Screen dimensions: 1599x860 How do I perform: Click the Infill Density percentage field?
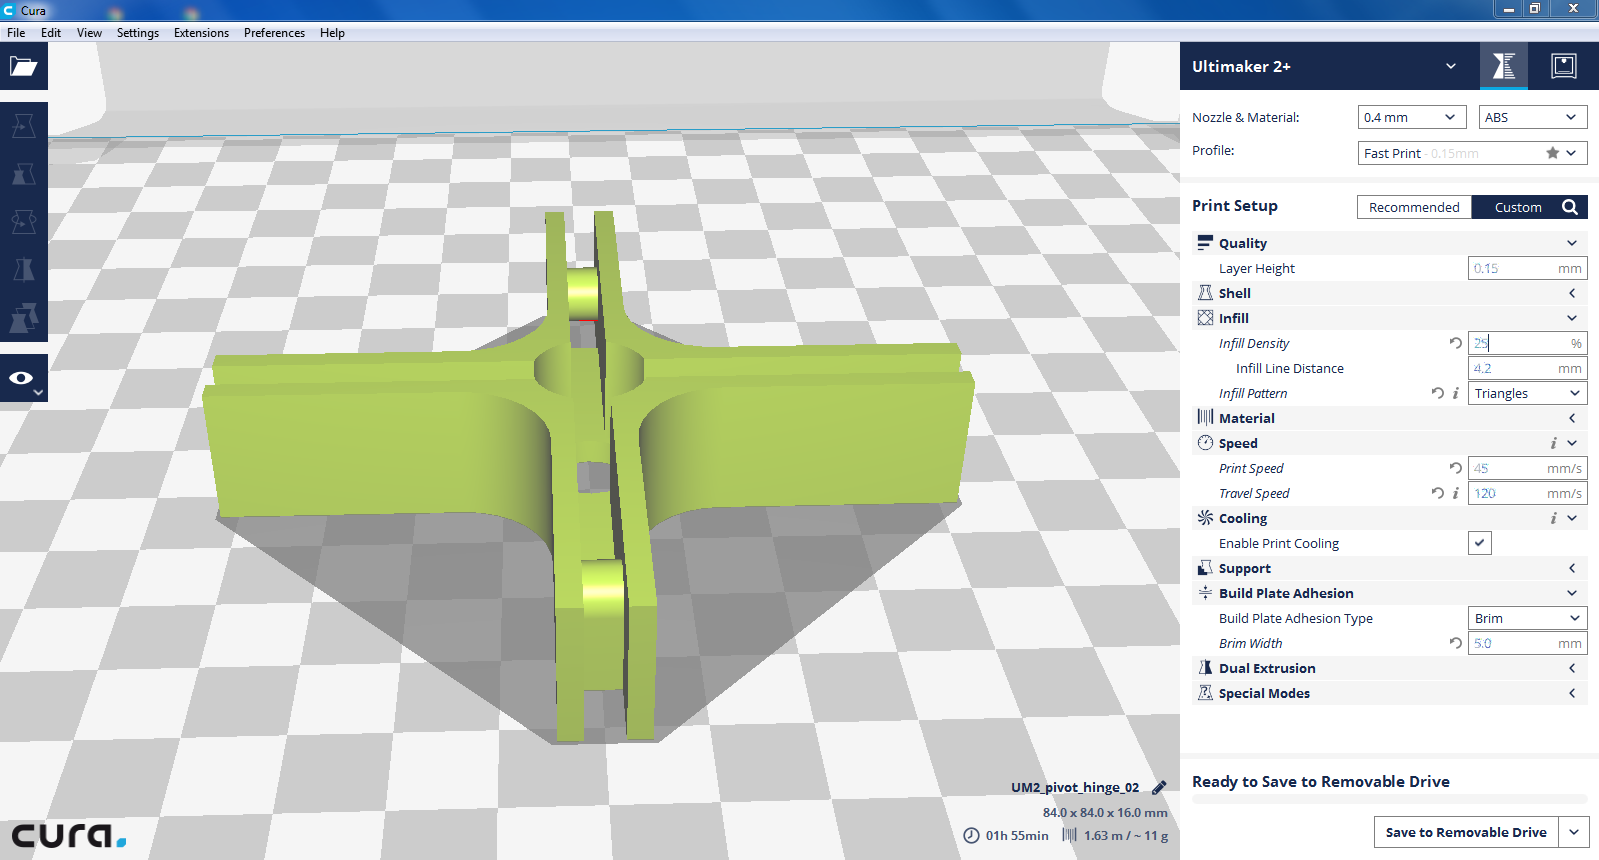tap(1528, 343)
